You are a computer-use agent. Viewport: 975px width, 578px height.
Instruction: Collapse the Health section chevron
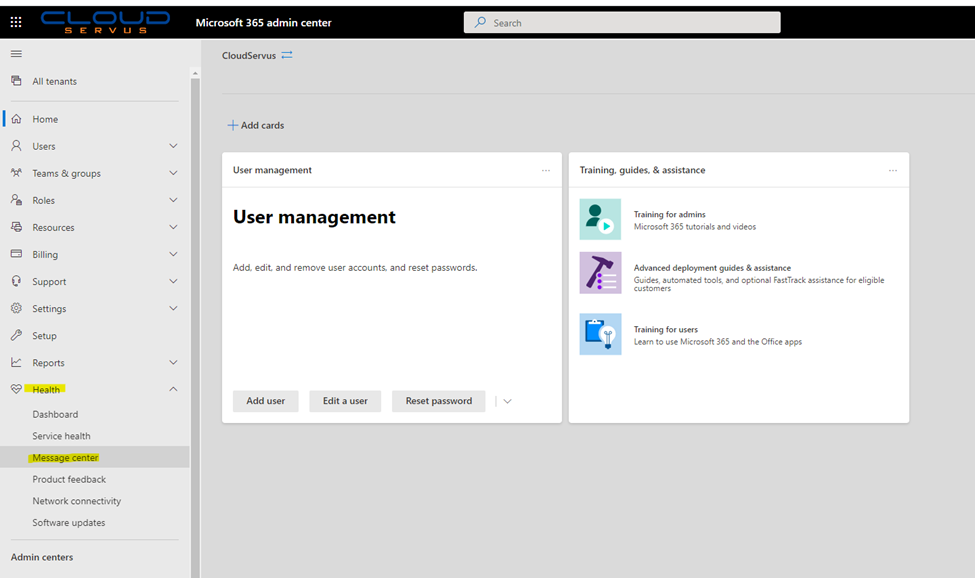[172, 389]
